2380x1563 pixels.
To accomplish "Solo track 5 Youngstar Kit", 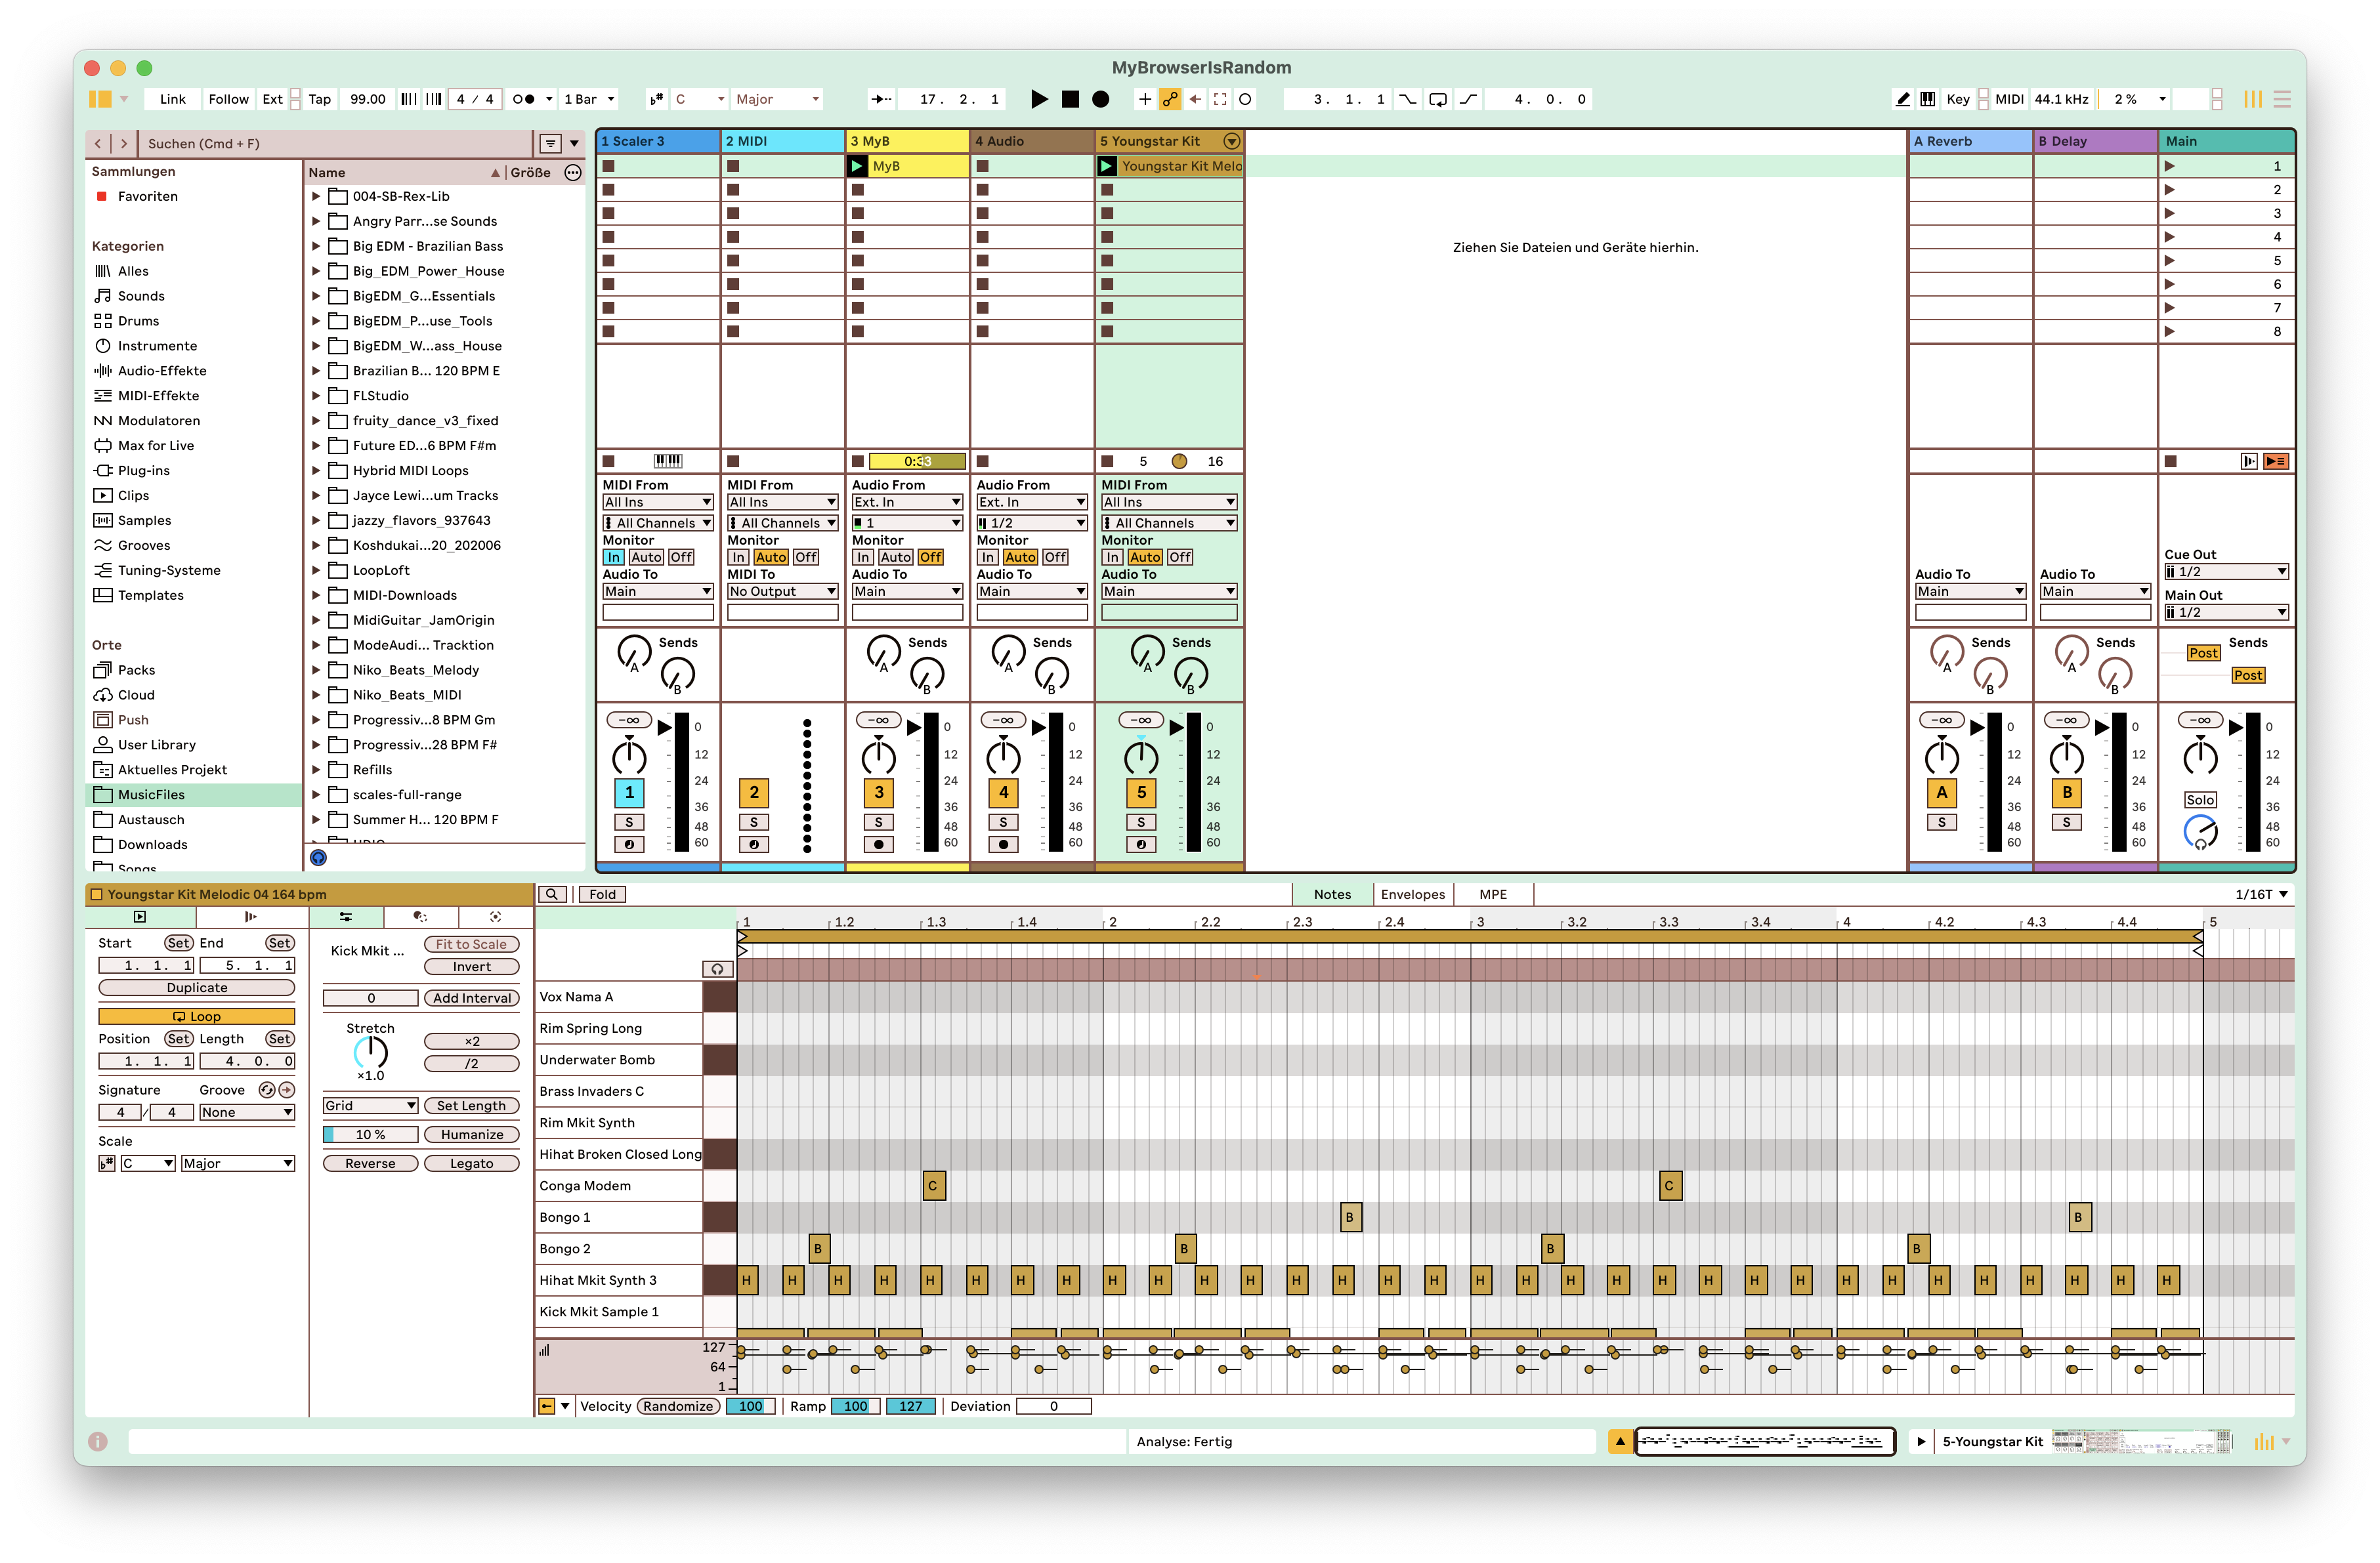I will point(1141,822).
